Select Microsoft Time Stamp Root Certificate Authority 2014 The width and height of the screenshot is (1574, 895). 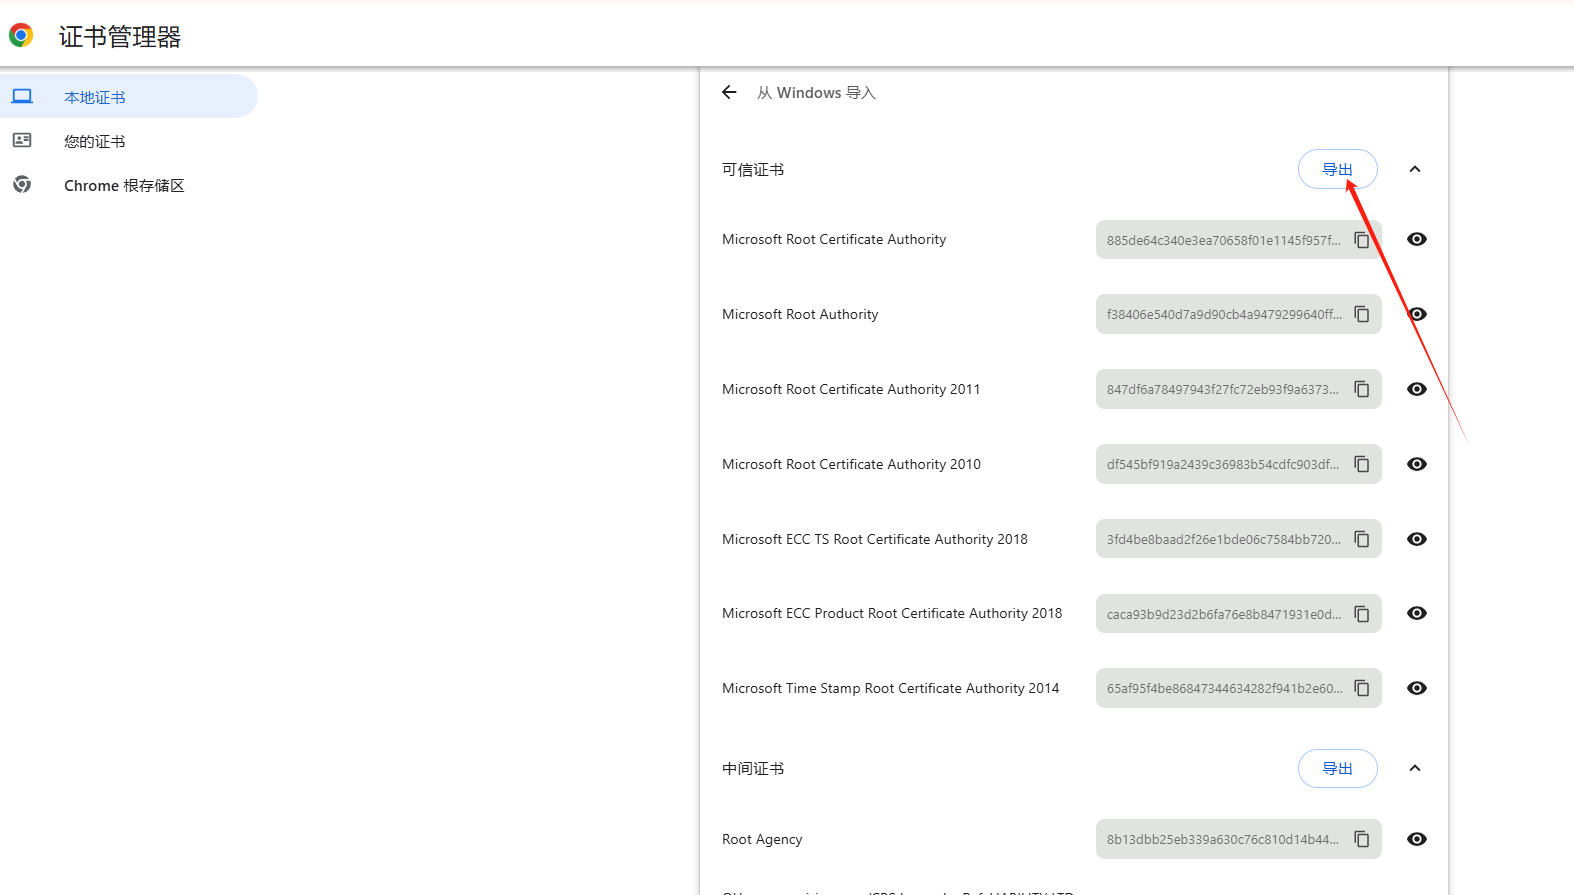coord(890,688)
